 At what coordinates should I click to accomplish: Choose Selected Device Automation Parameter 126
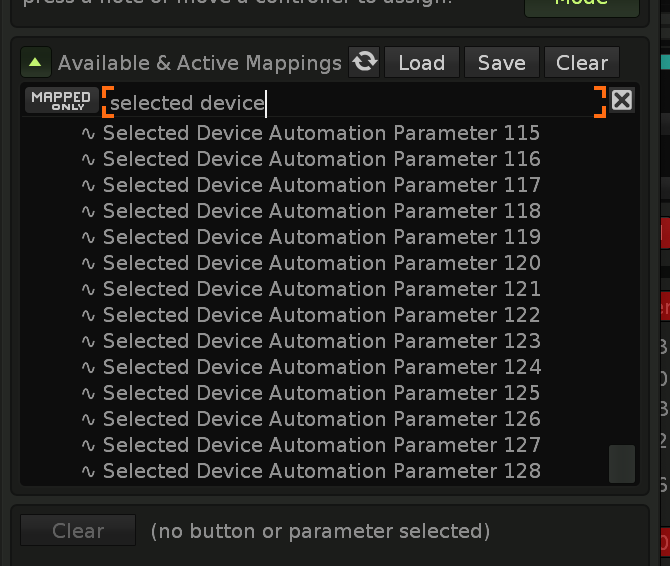320,419
